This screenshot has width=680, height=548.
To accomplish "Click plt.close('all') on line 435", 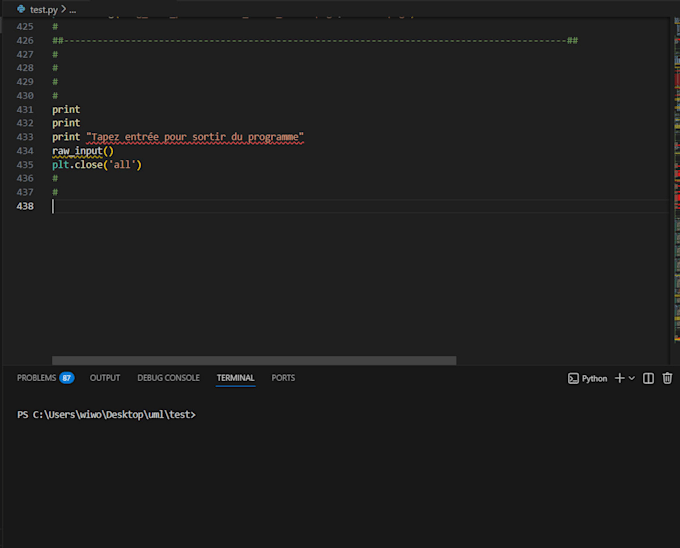I will point(97,165).
